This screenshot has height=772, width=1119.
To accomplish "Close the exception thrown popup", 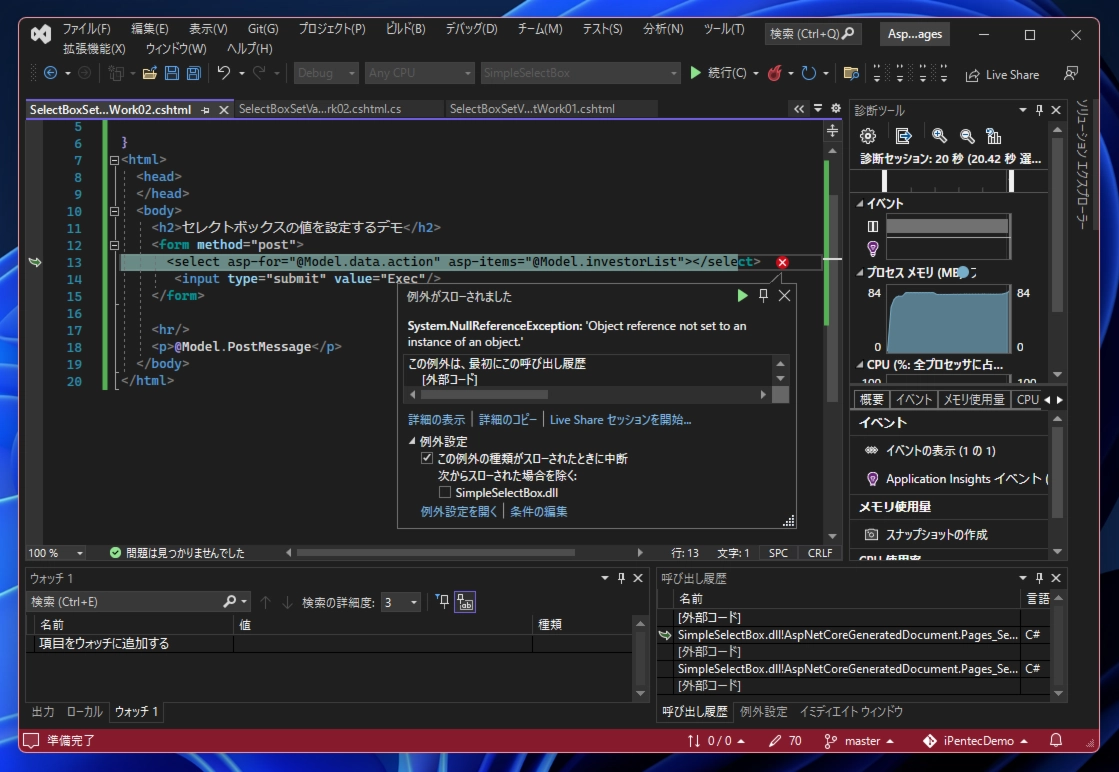I will click(x=784, y=295).
